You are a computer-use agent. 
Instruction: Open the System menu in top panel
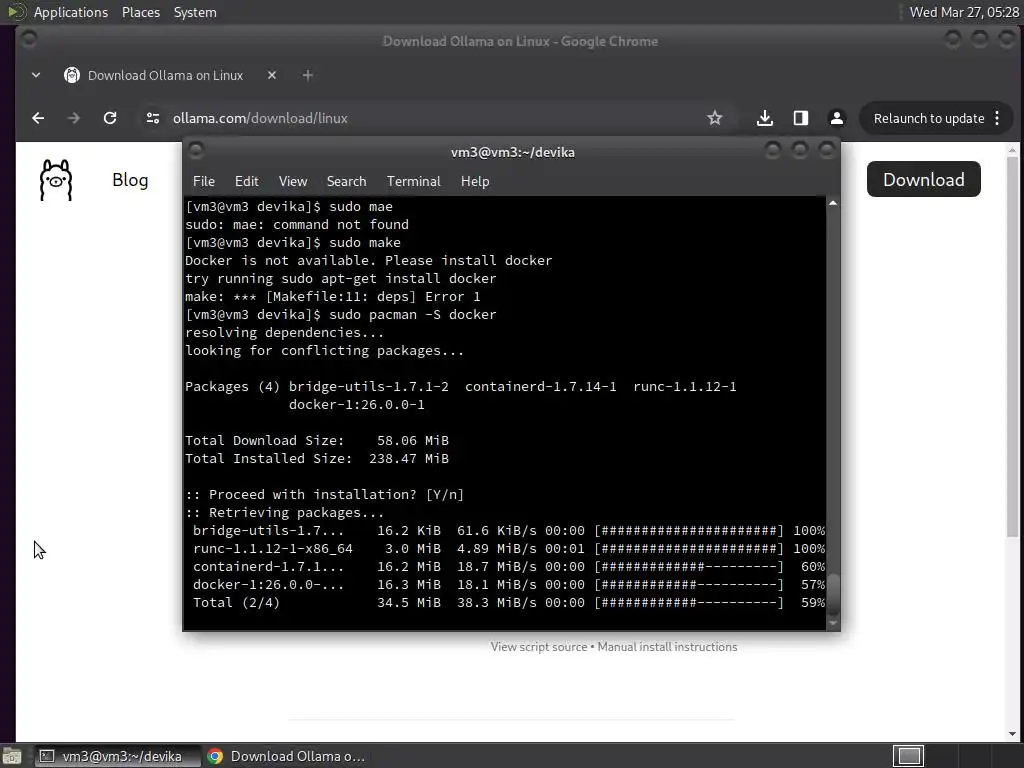coord(195,12)
